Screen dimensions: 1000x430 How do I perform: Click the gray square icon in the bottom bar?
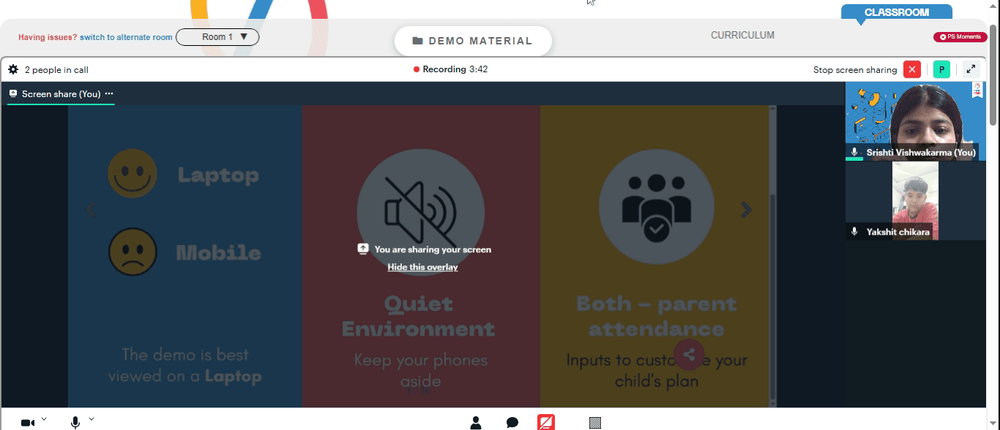pyautogui.click(x=595, y=422)
